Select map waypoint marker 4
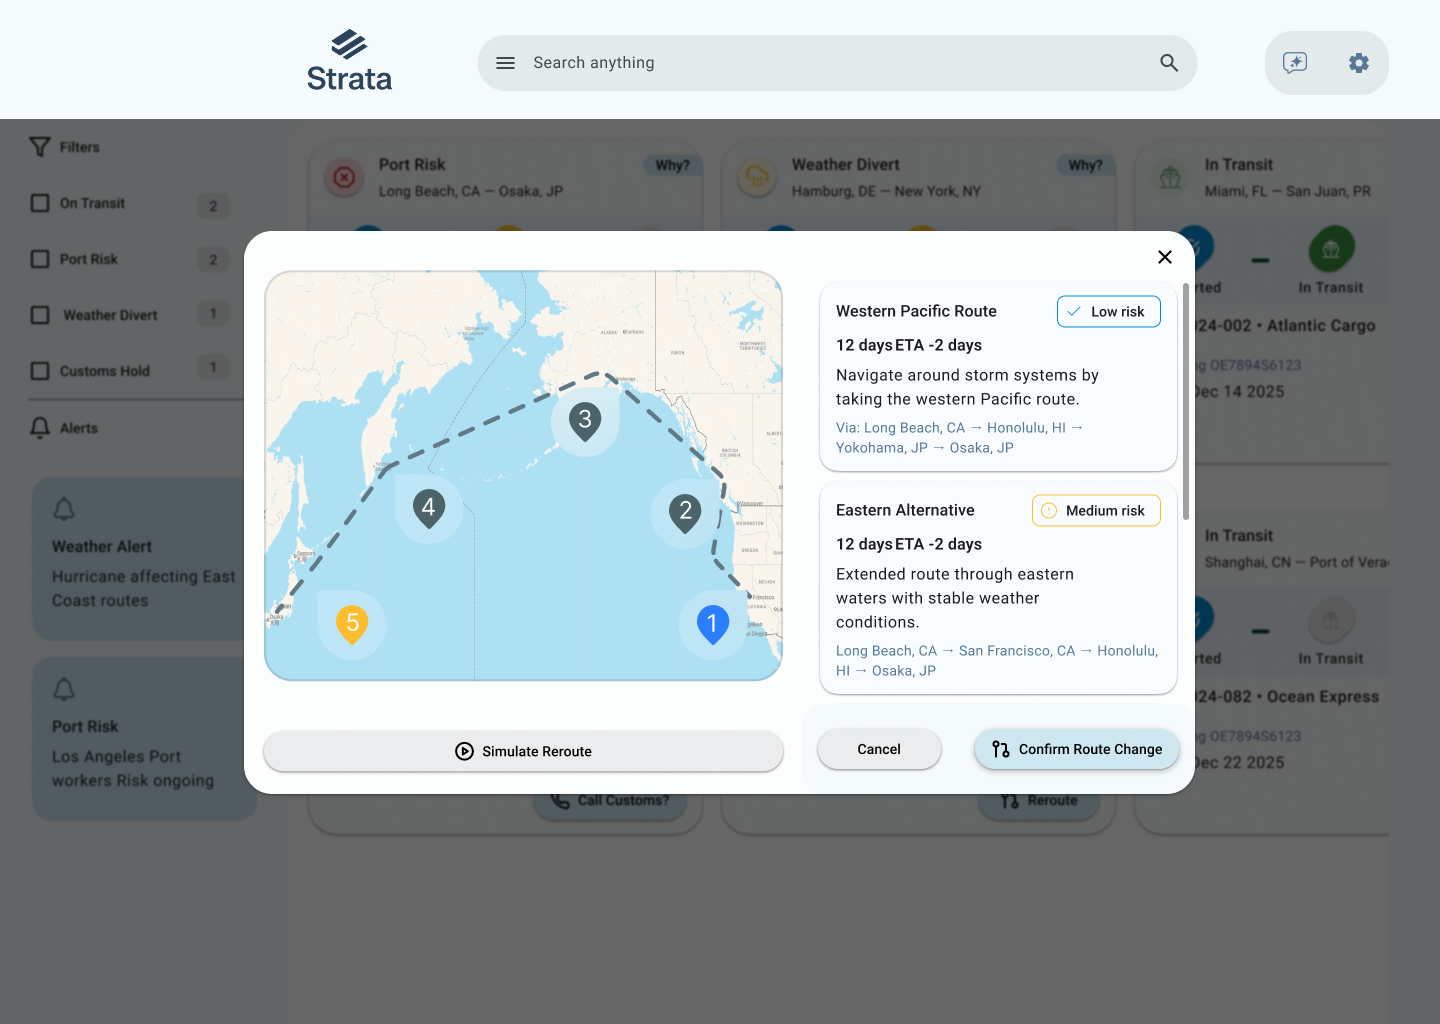 (x=428, y=509)
